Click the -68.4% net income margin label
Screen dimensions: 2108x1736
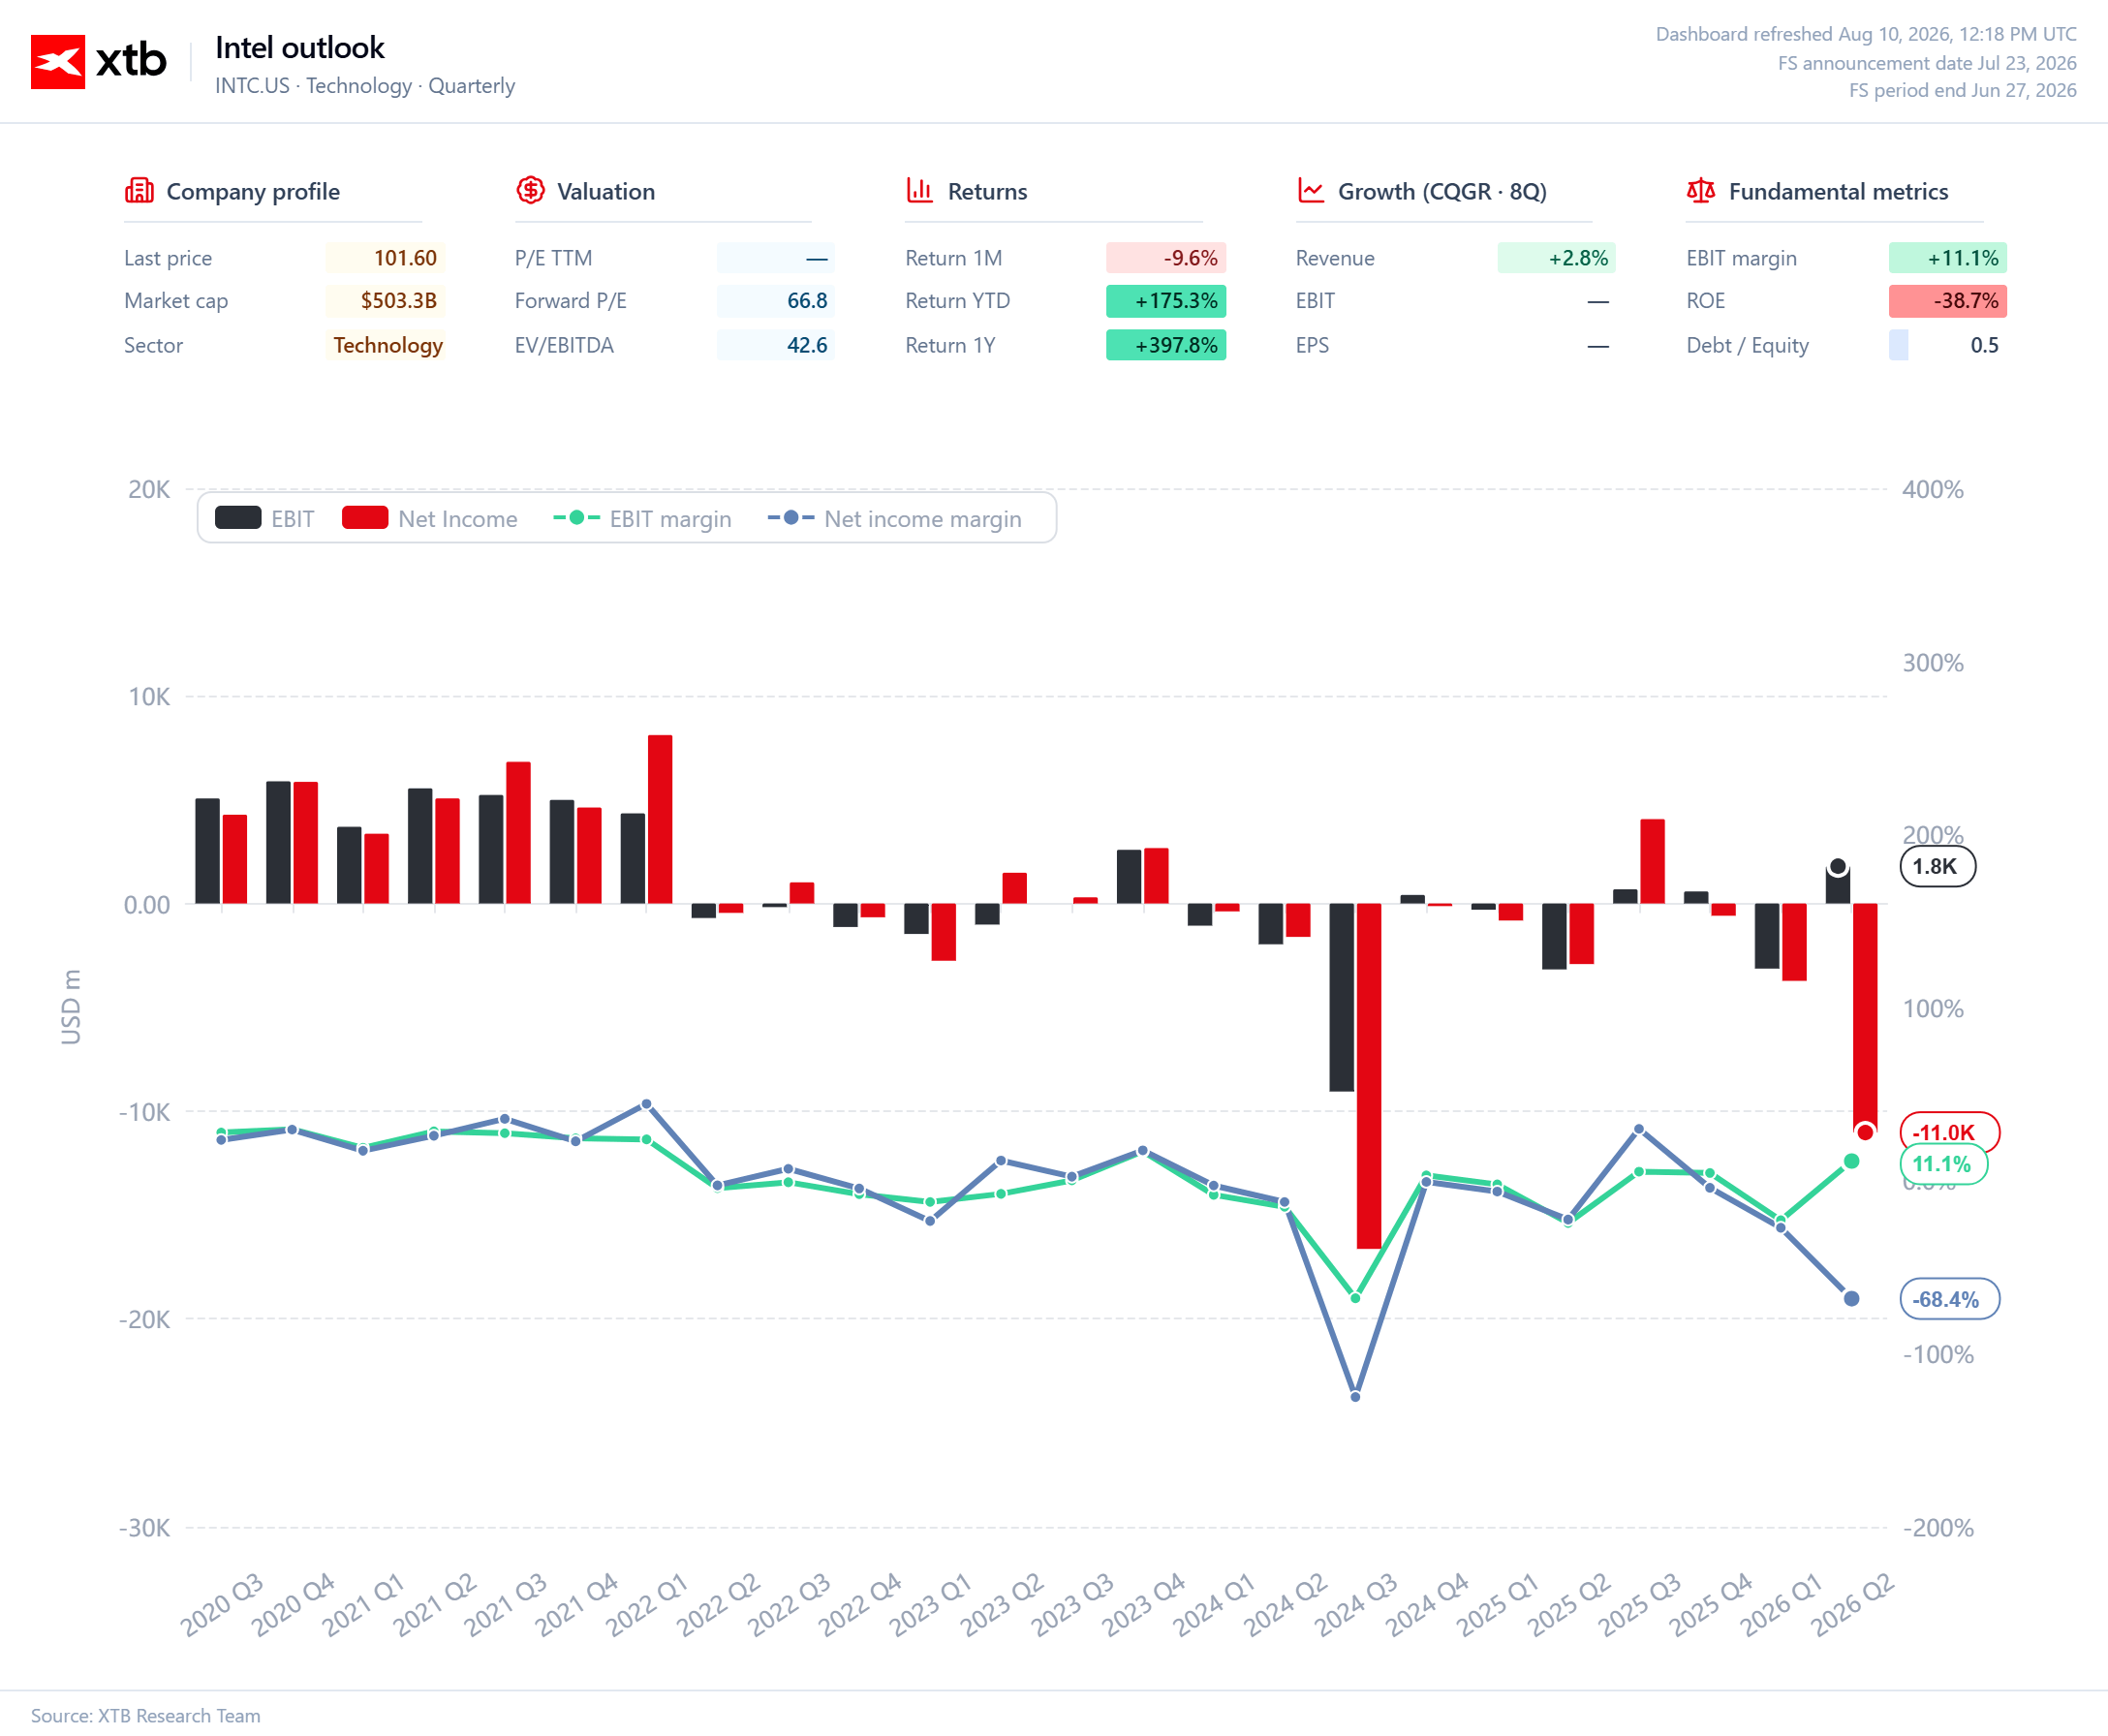[x=1949, y=1299]
